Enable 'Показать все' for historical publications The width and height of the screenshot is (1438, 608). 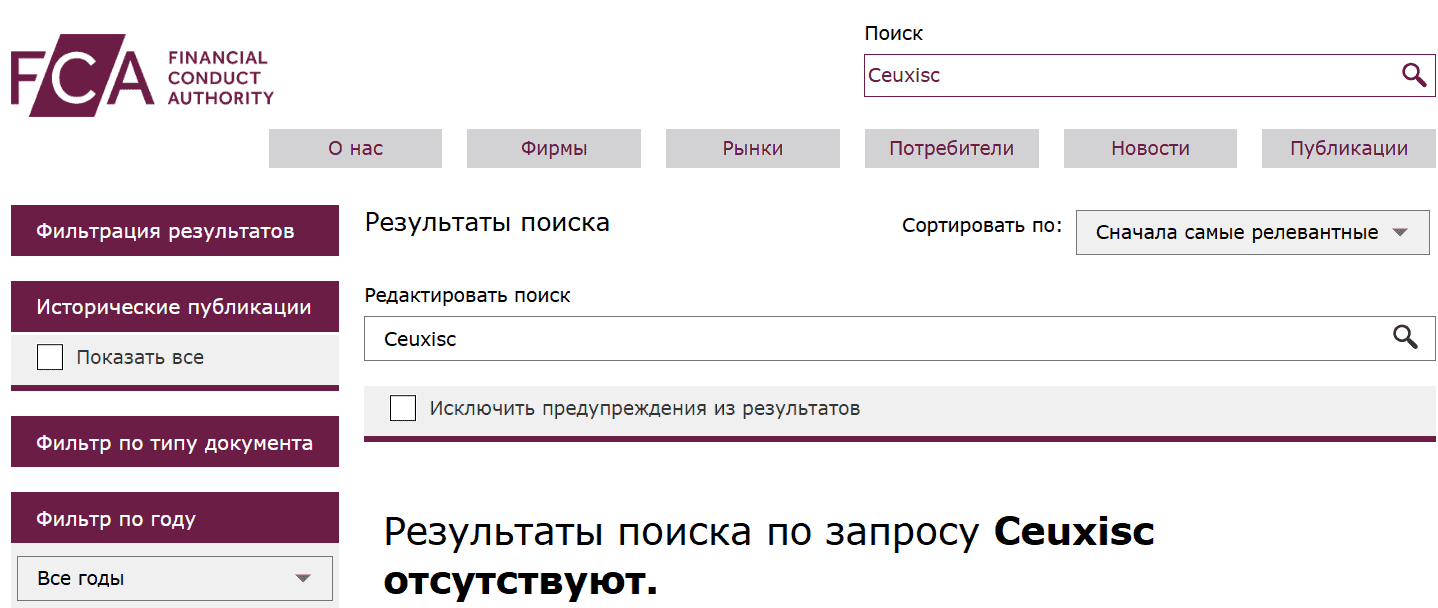click(49, 356)
